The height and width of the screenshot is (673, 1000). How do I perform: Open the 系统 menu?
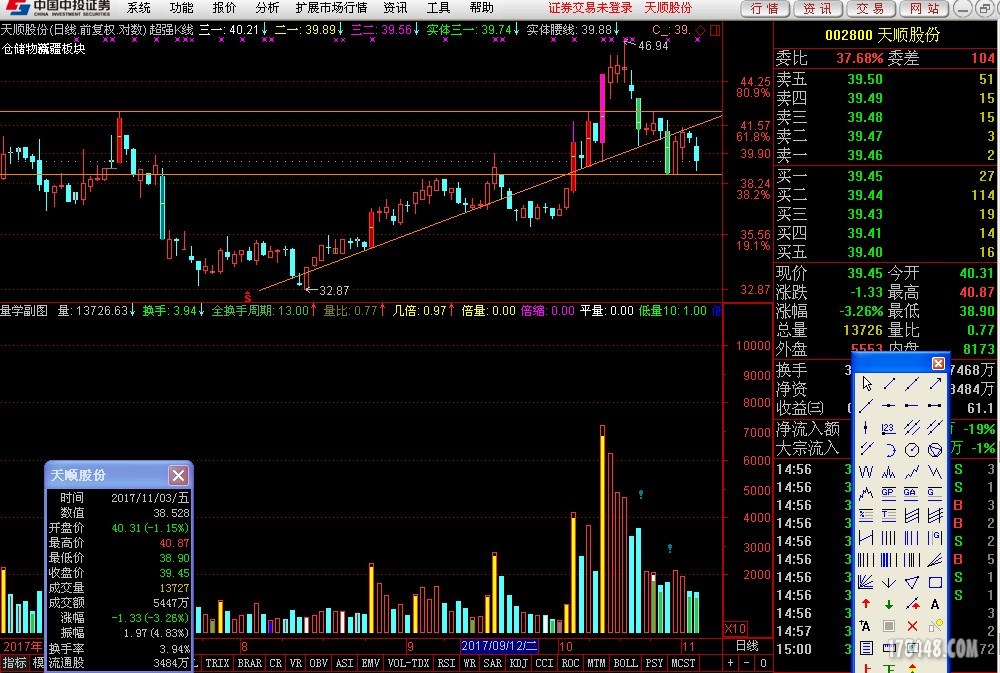coord(138,8)
